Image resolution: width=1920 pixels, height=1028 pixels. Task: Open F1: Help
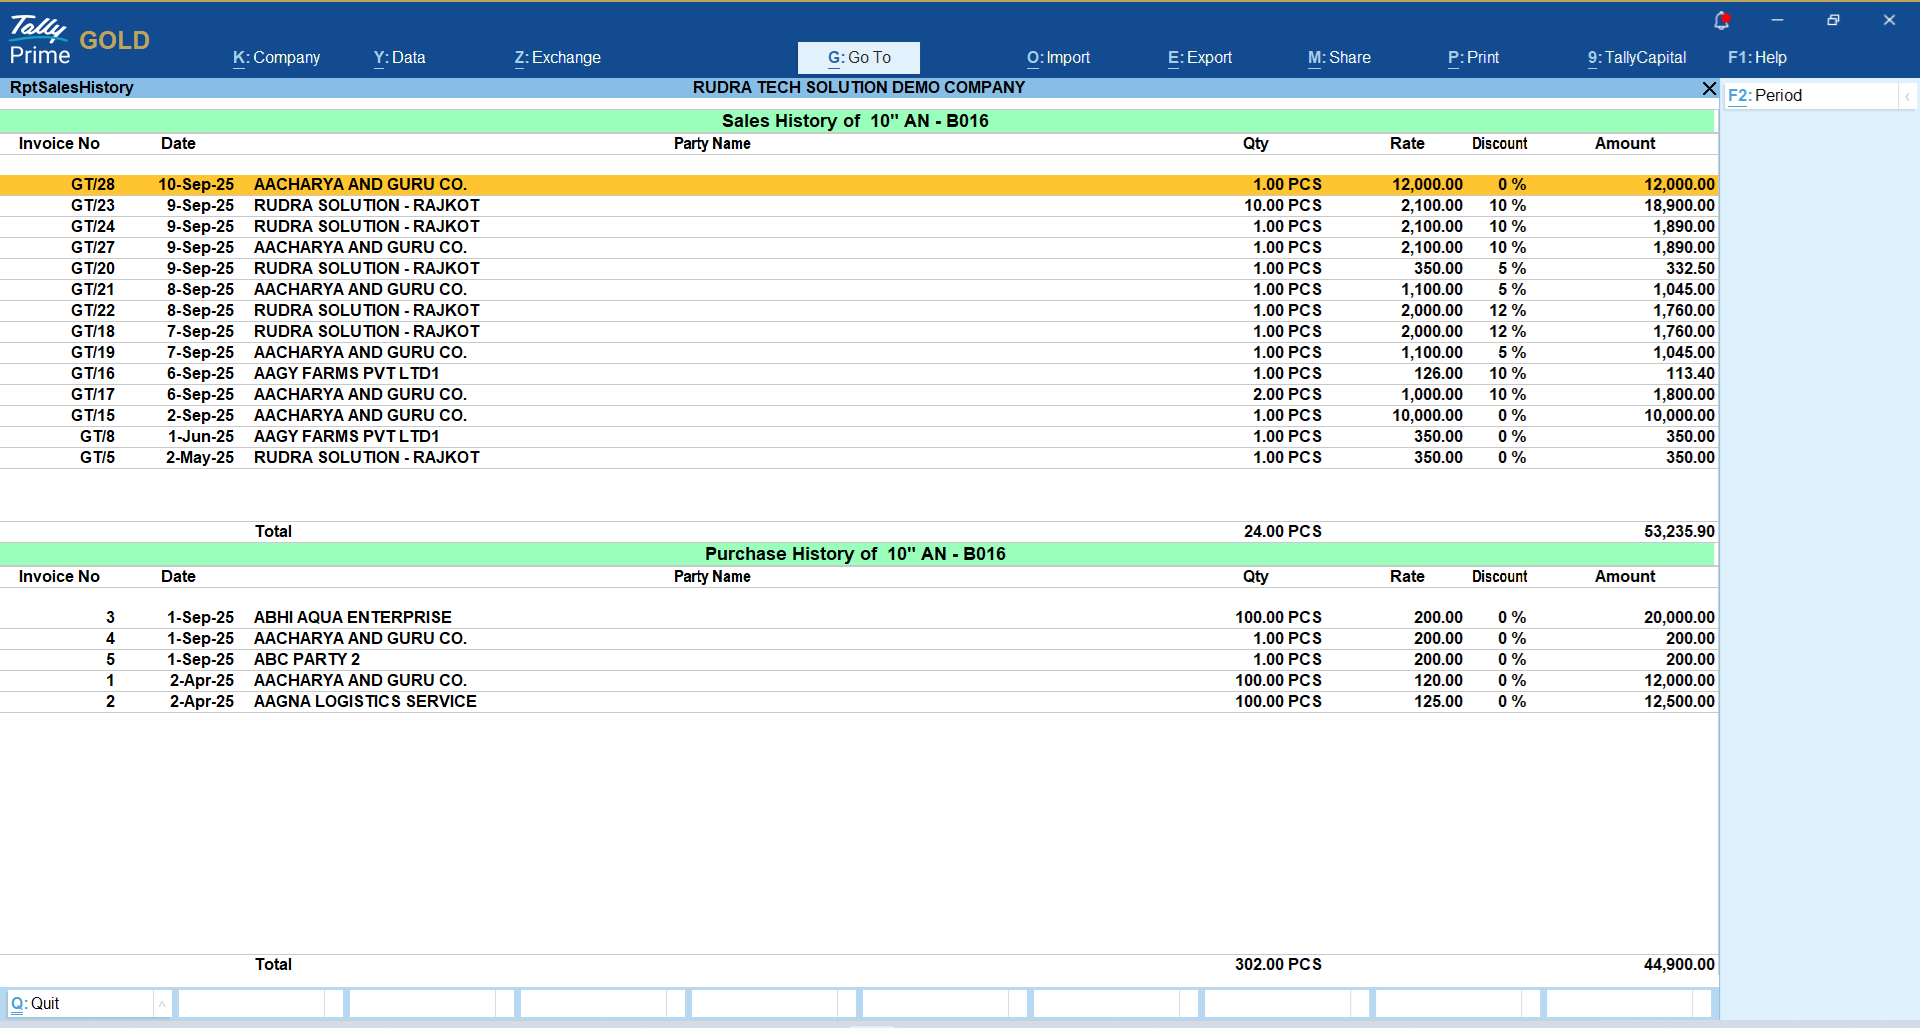[1757, 58]
